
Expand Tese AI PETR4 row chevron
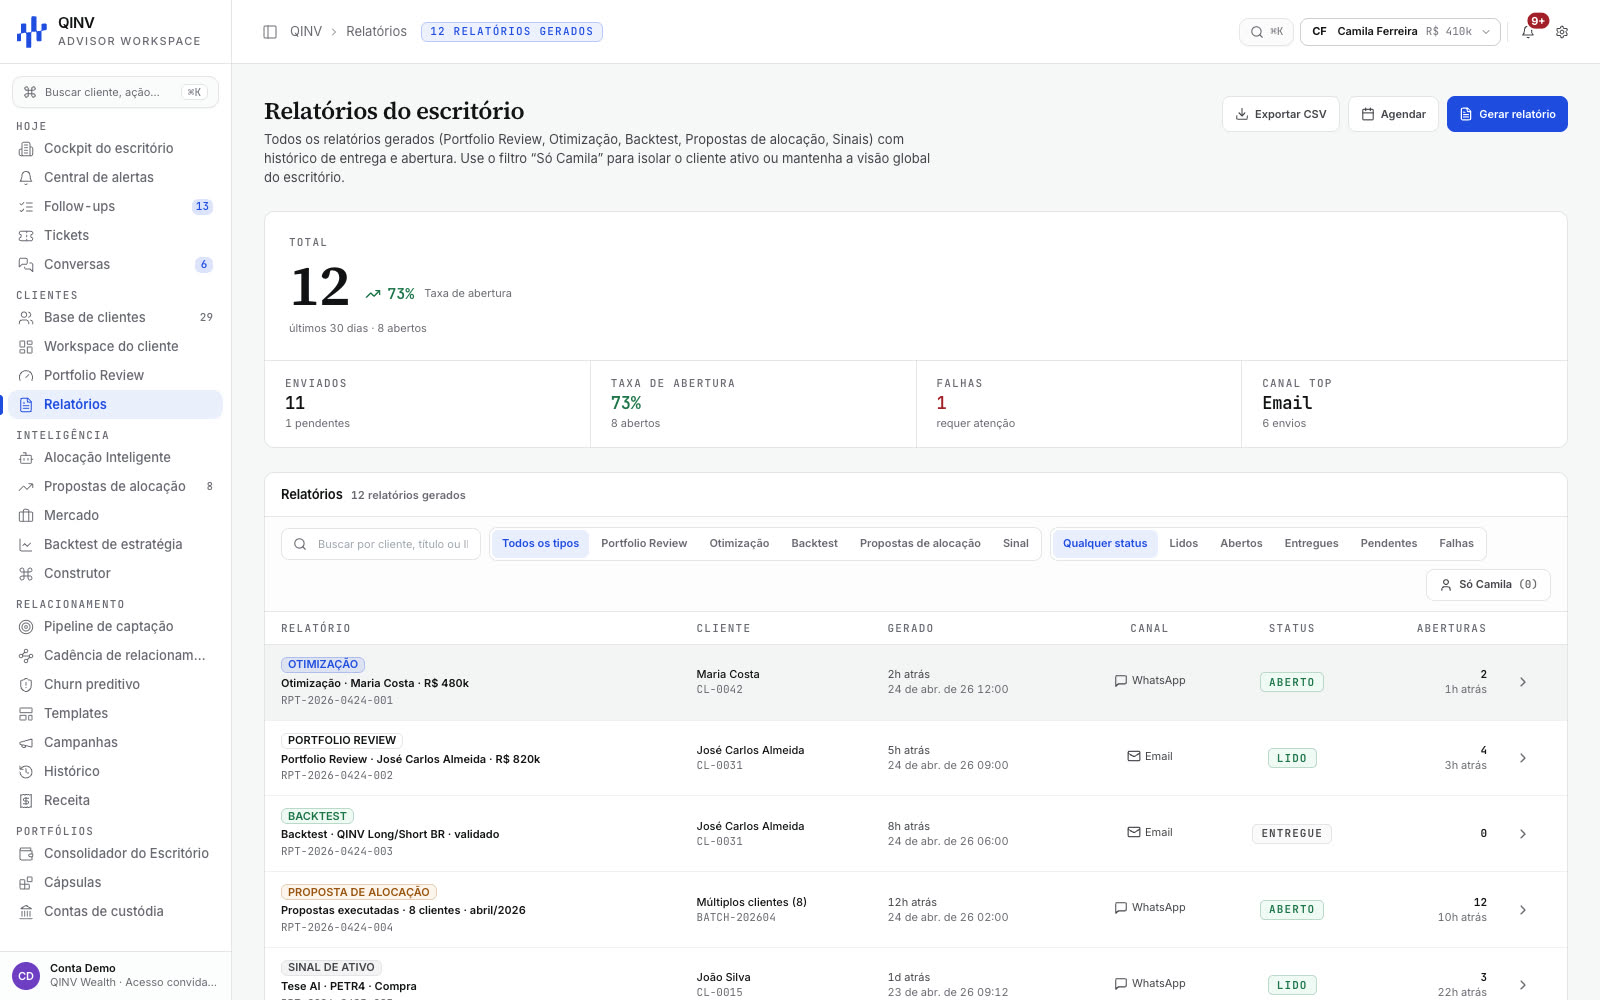coord(1523,985)
